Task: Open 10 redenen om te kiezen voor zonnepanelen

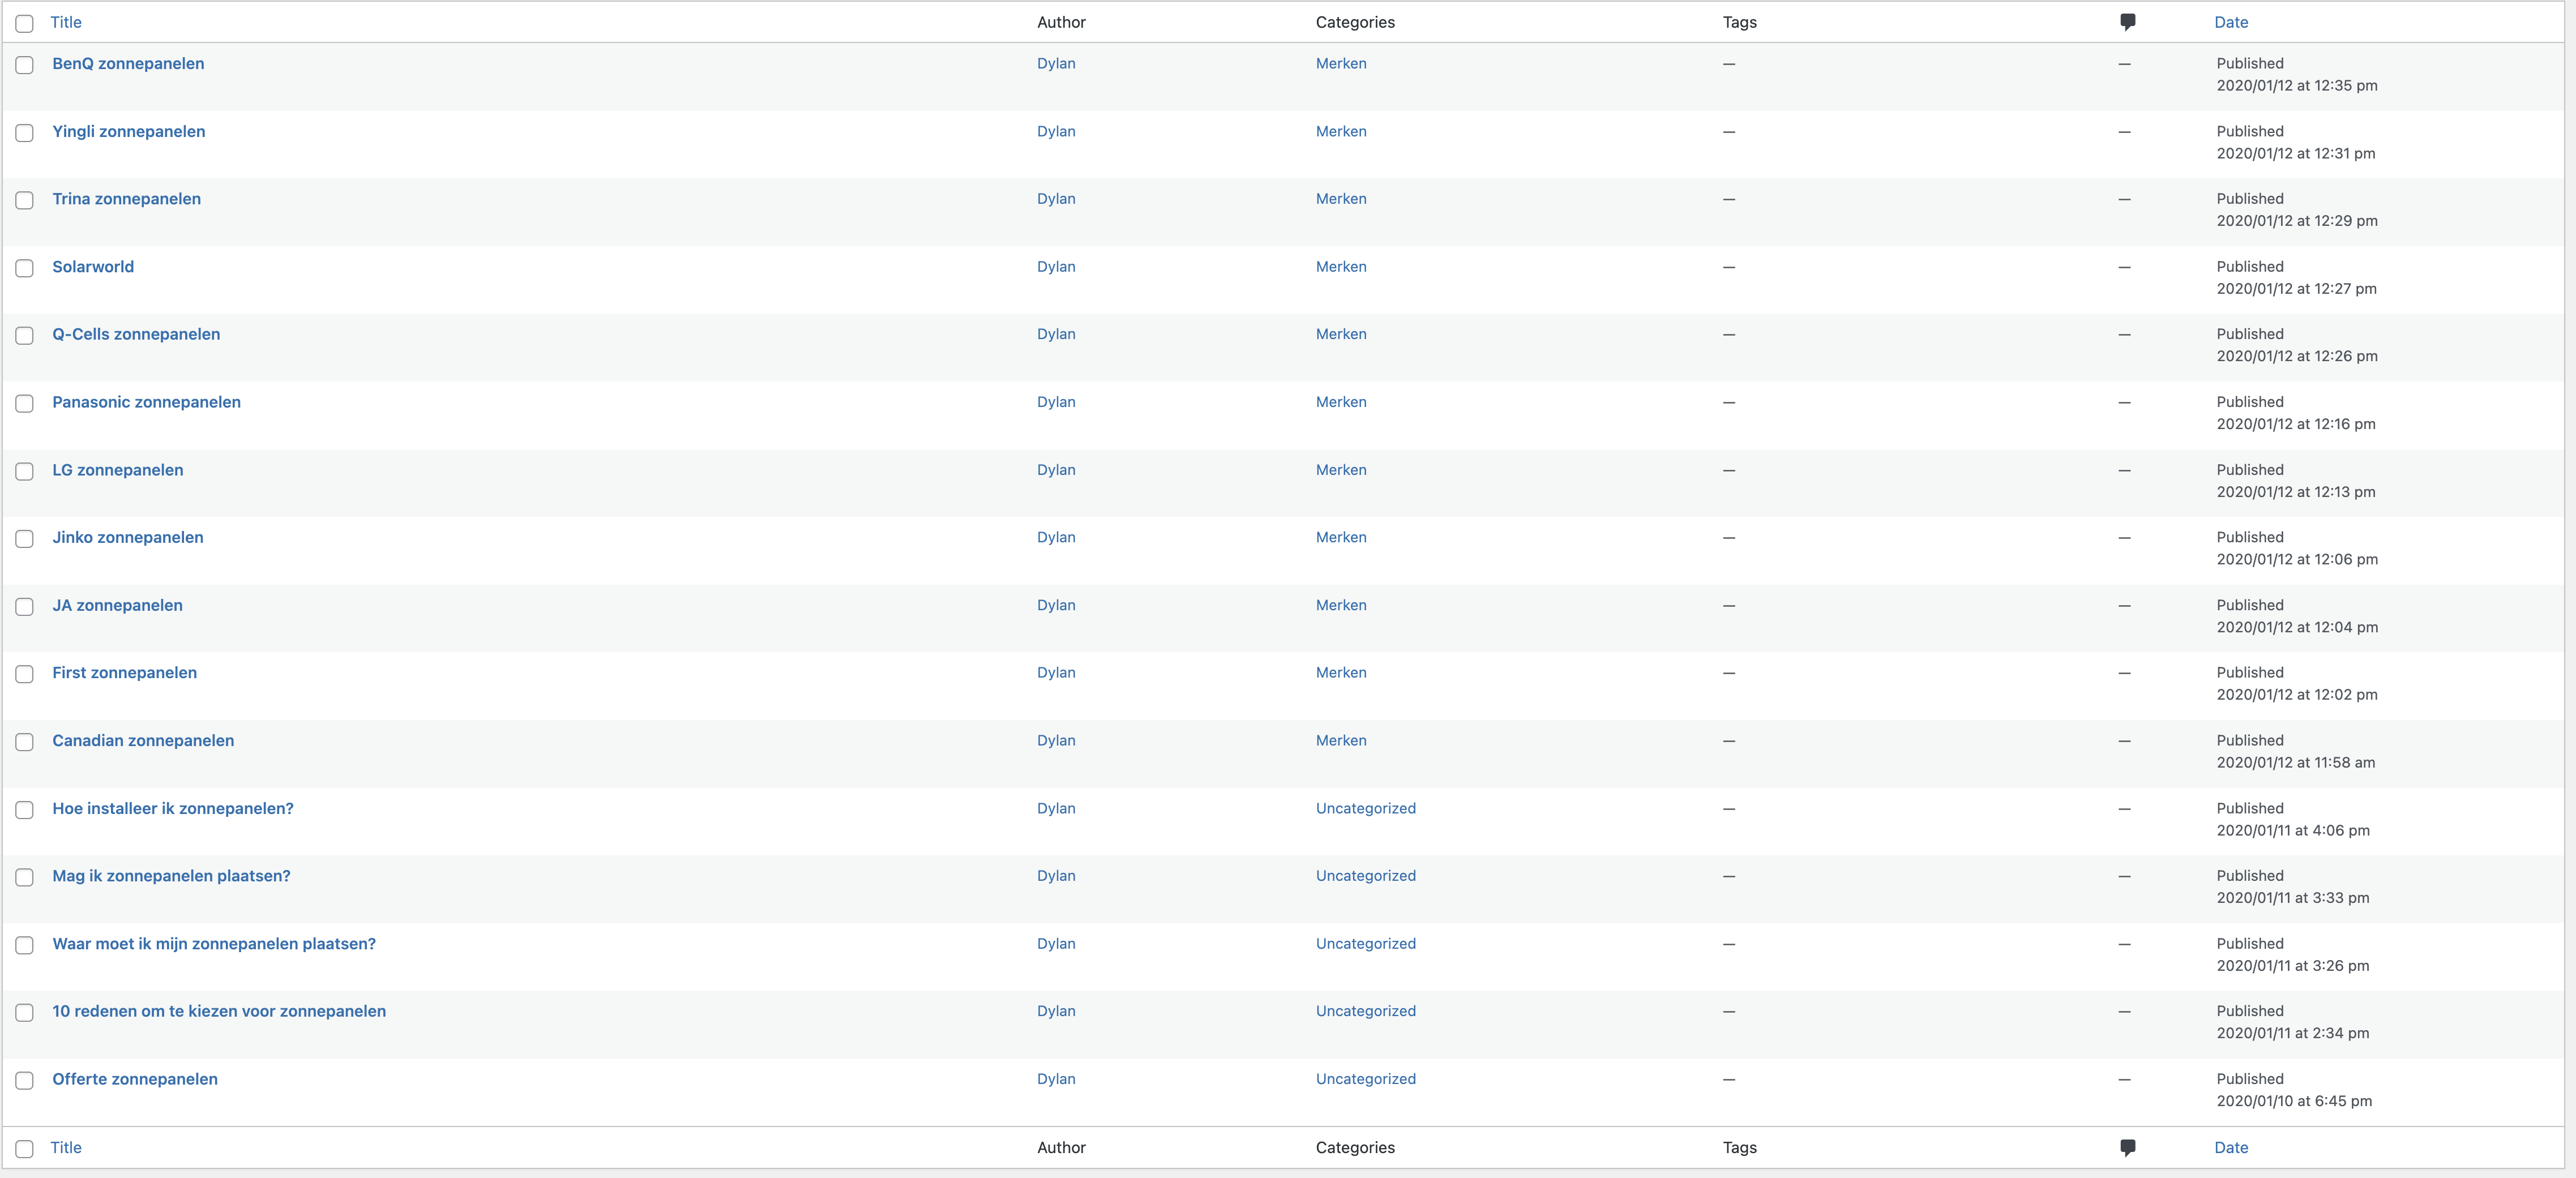Action: (x=219, y=1011)
